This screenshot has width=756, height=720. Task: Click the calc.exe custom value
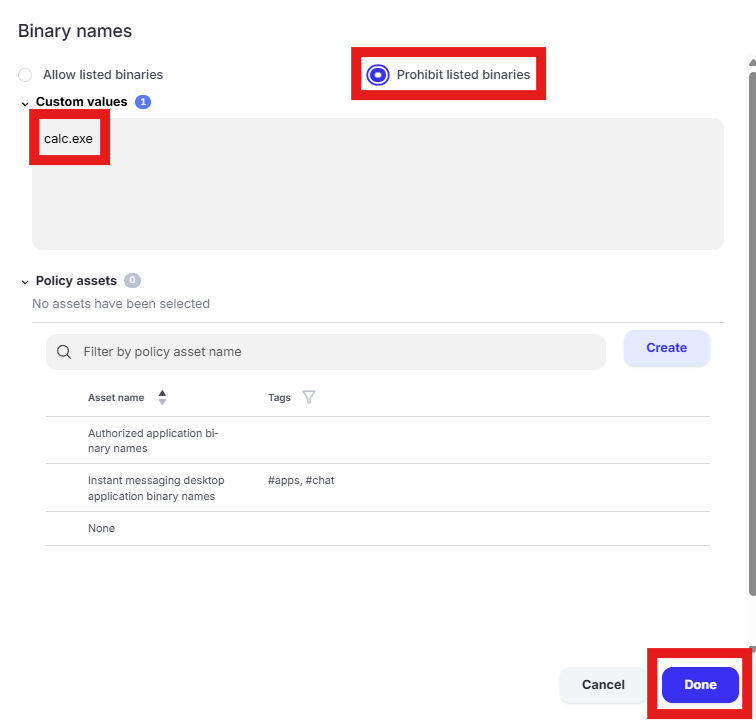tap(68, 139)
